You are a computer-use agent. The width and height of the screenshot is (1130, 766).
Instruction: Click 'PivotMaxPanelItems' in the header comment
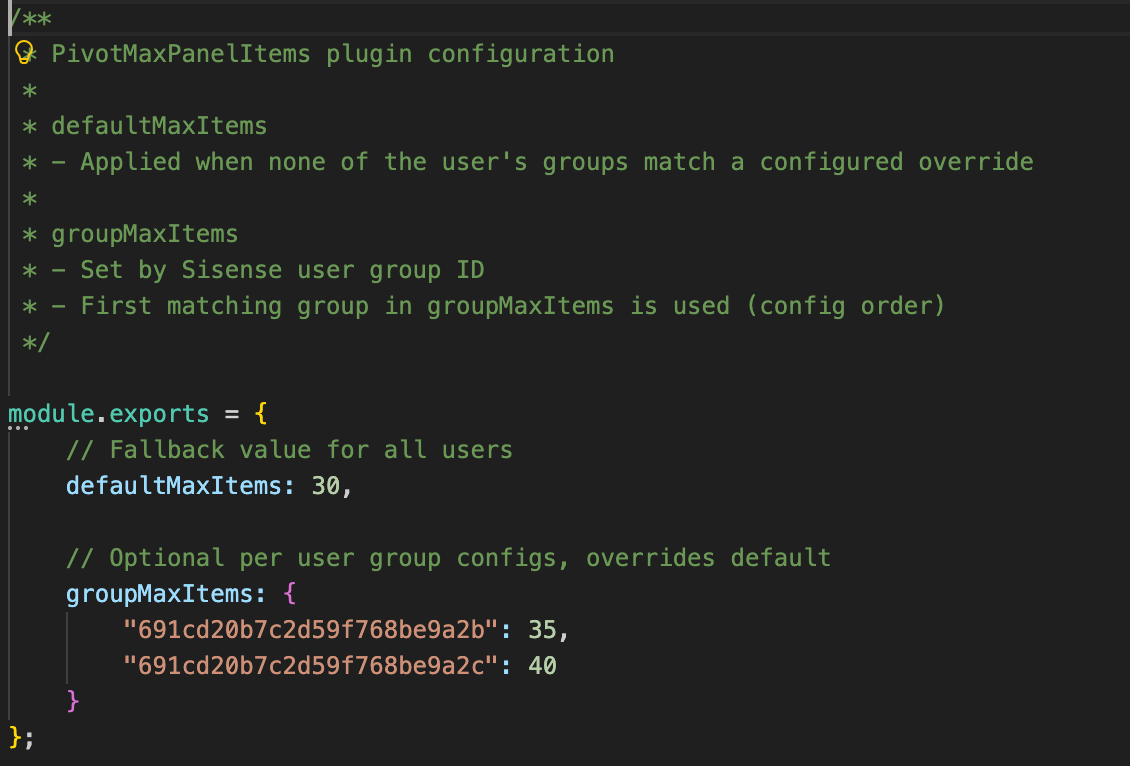click(x=181, y=54)
